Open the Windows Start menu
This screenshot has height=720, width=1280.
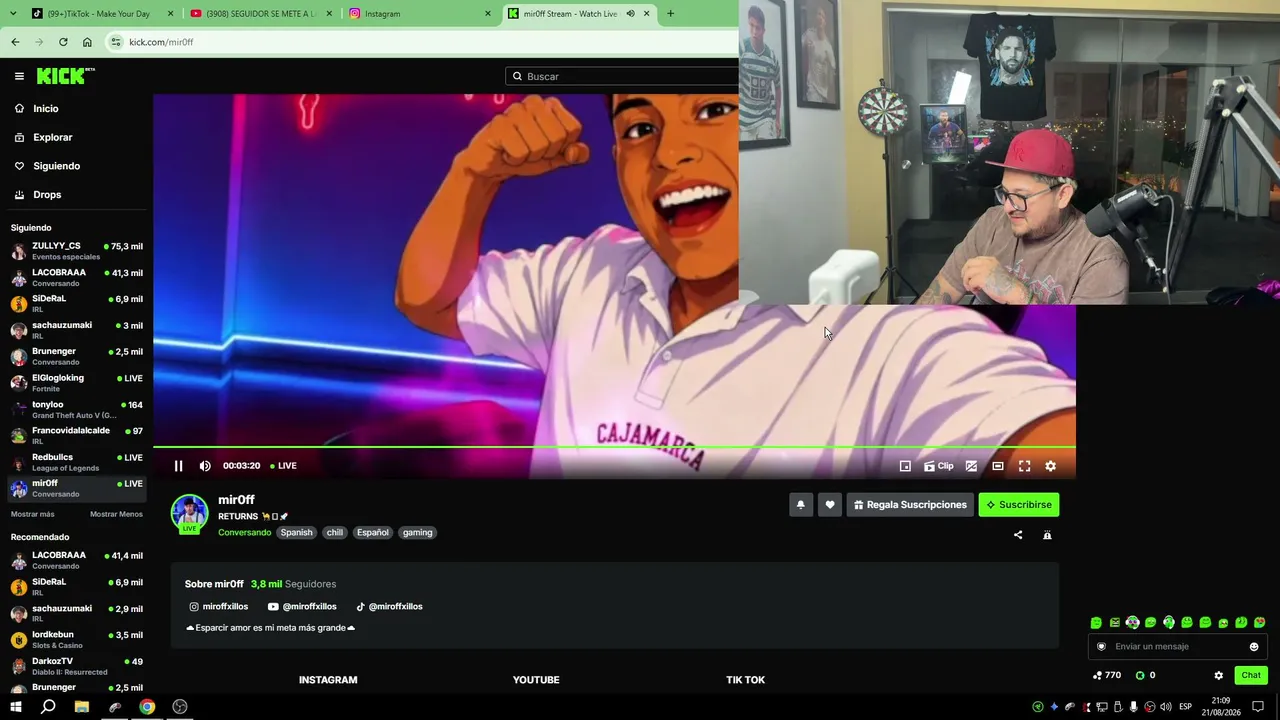(16, 707)
